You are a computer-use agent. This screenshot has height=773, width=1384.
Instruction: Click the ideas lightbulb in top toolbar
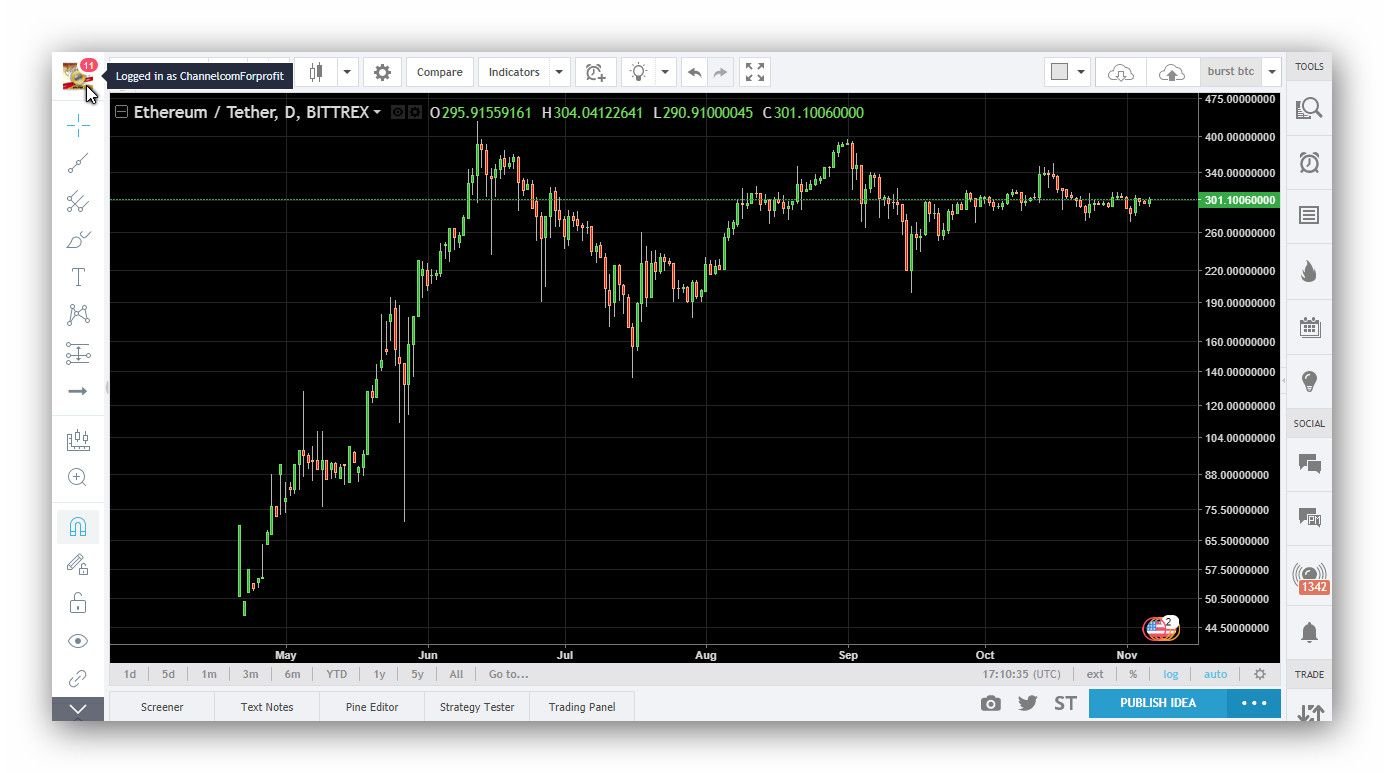[x=638, y=72]
